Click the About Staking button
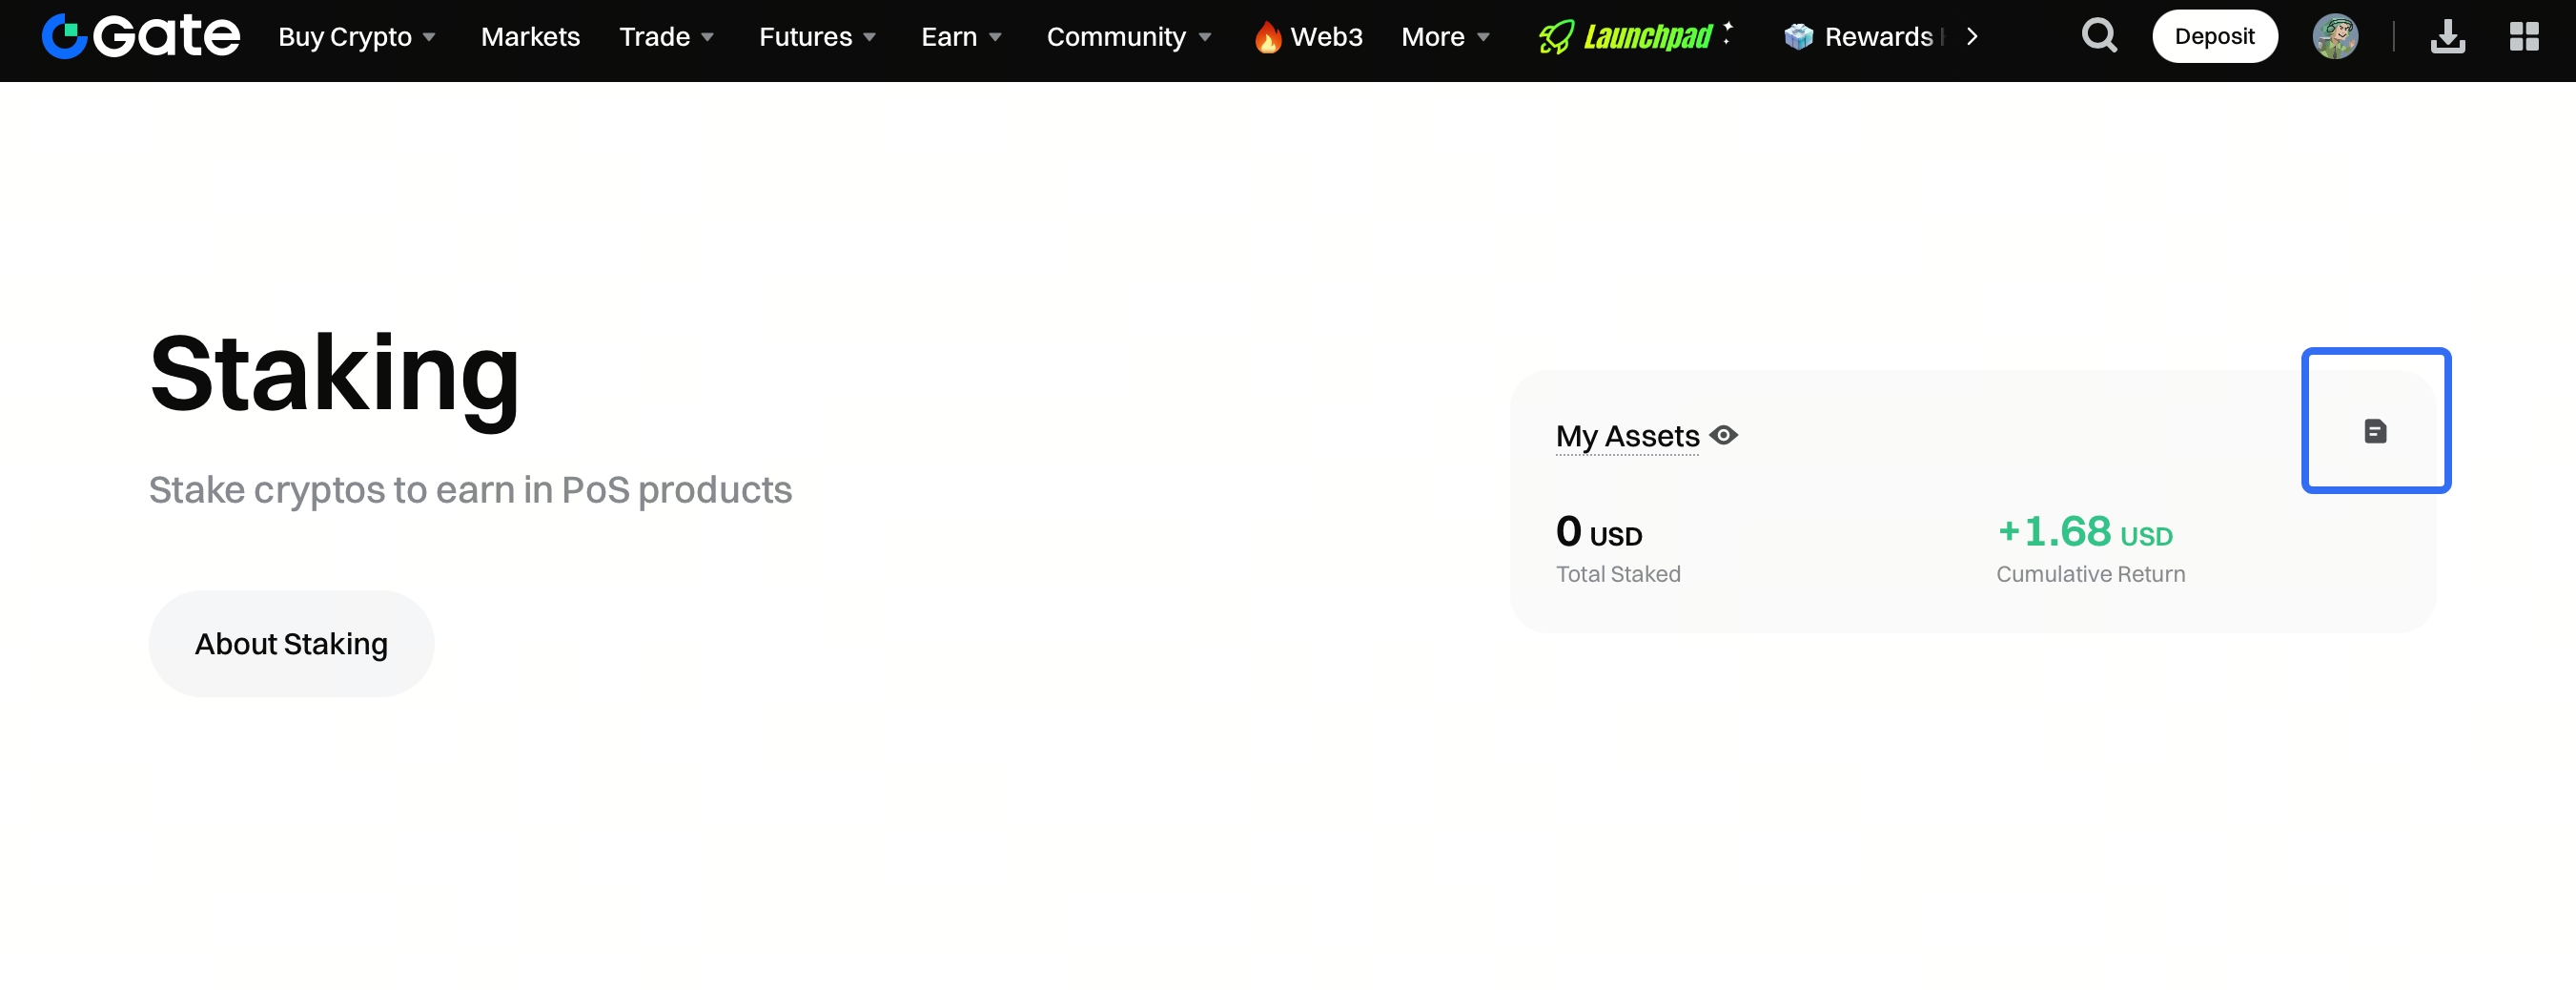 tap(291, 644)
